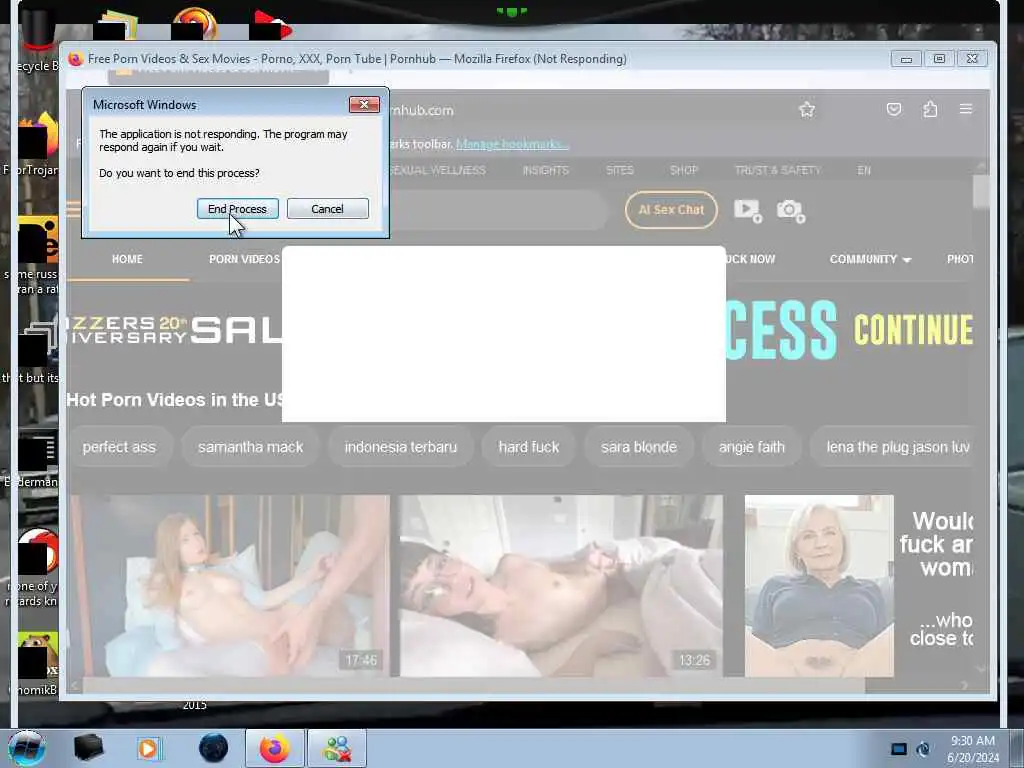
Task: Open the Trust & Safety link
Action: tap(777, 170)
